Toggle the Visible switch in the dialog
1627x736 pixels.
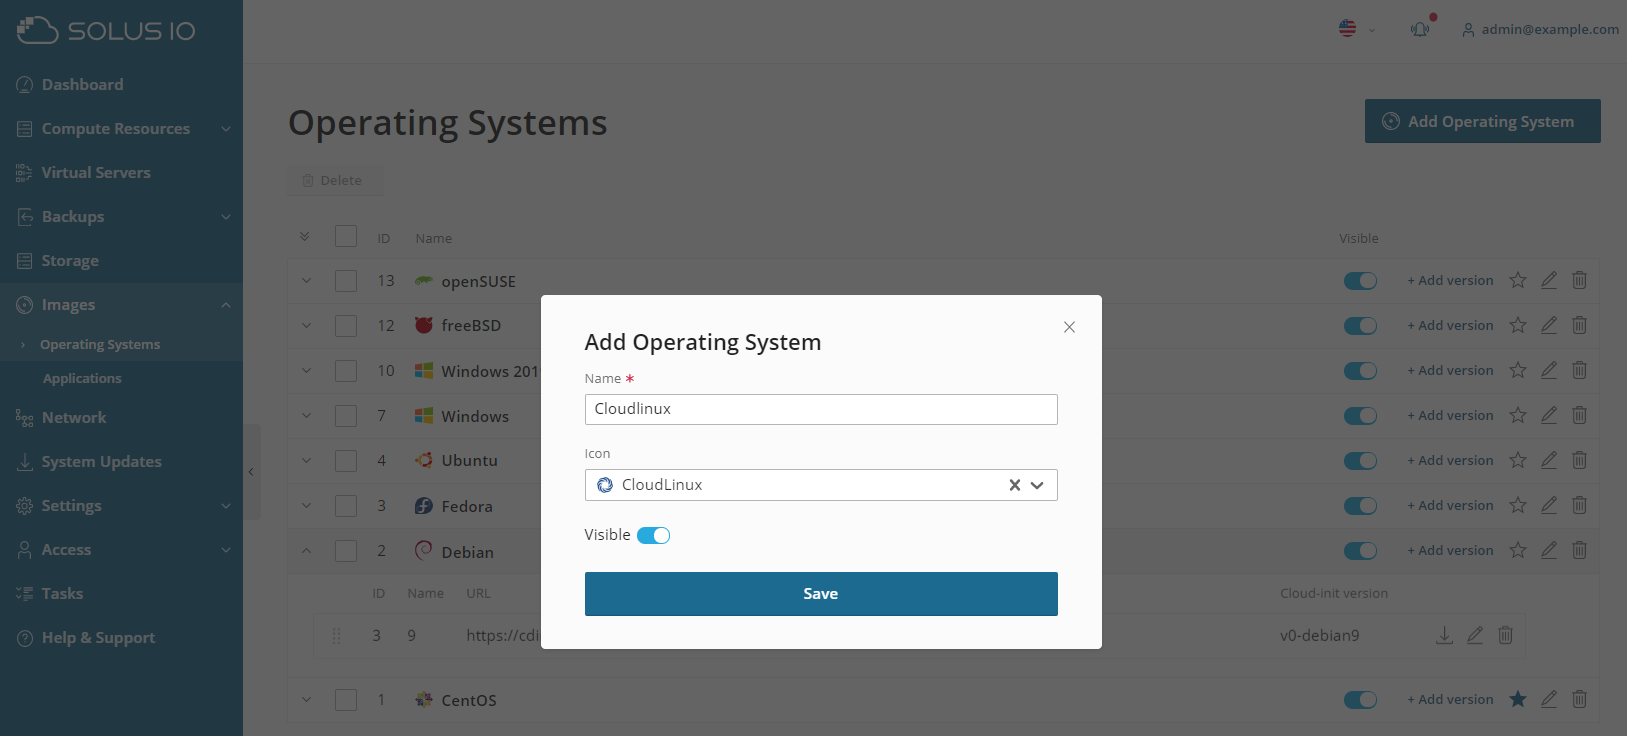pyautogui.click(x=653, y=535)
